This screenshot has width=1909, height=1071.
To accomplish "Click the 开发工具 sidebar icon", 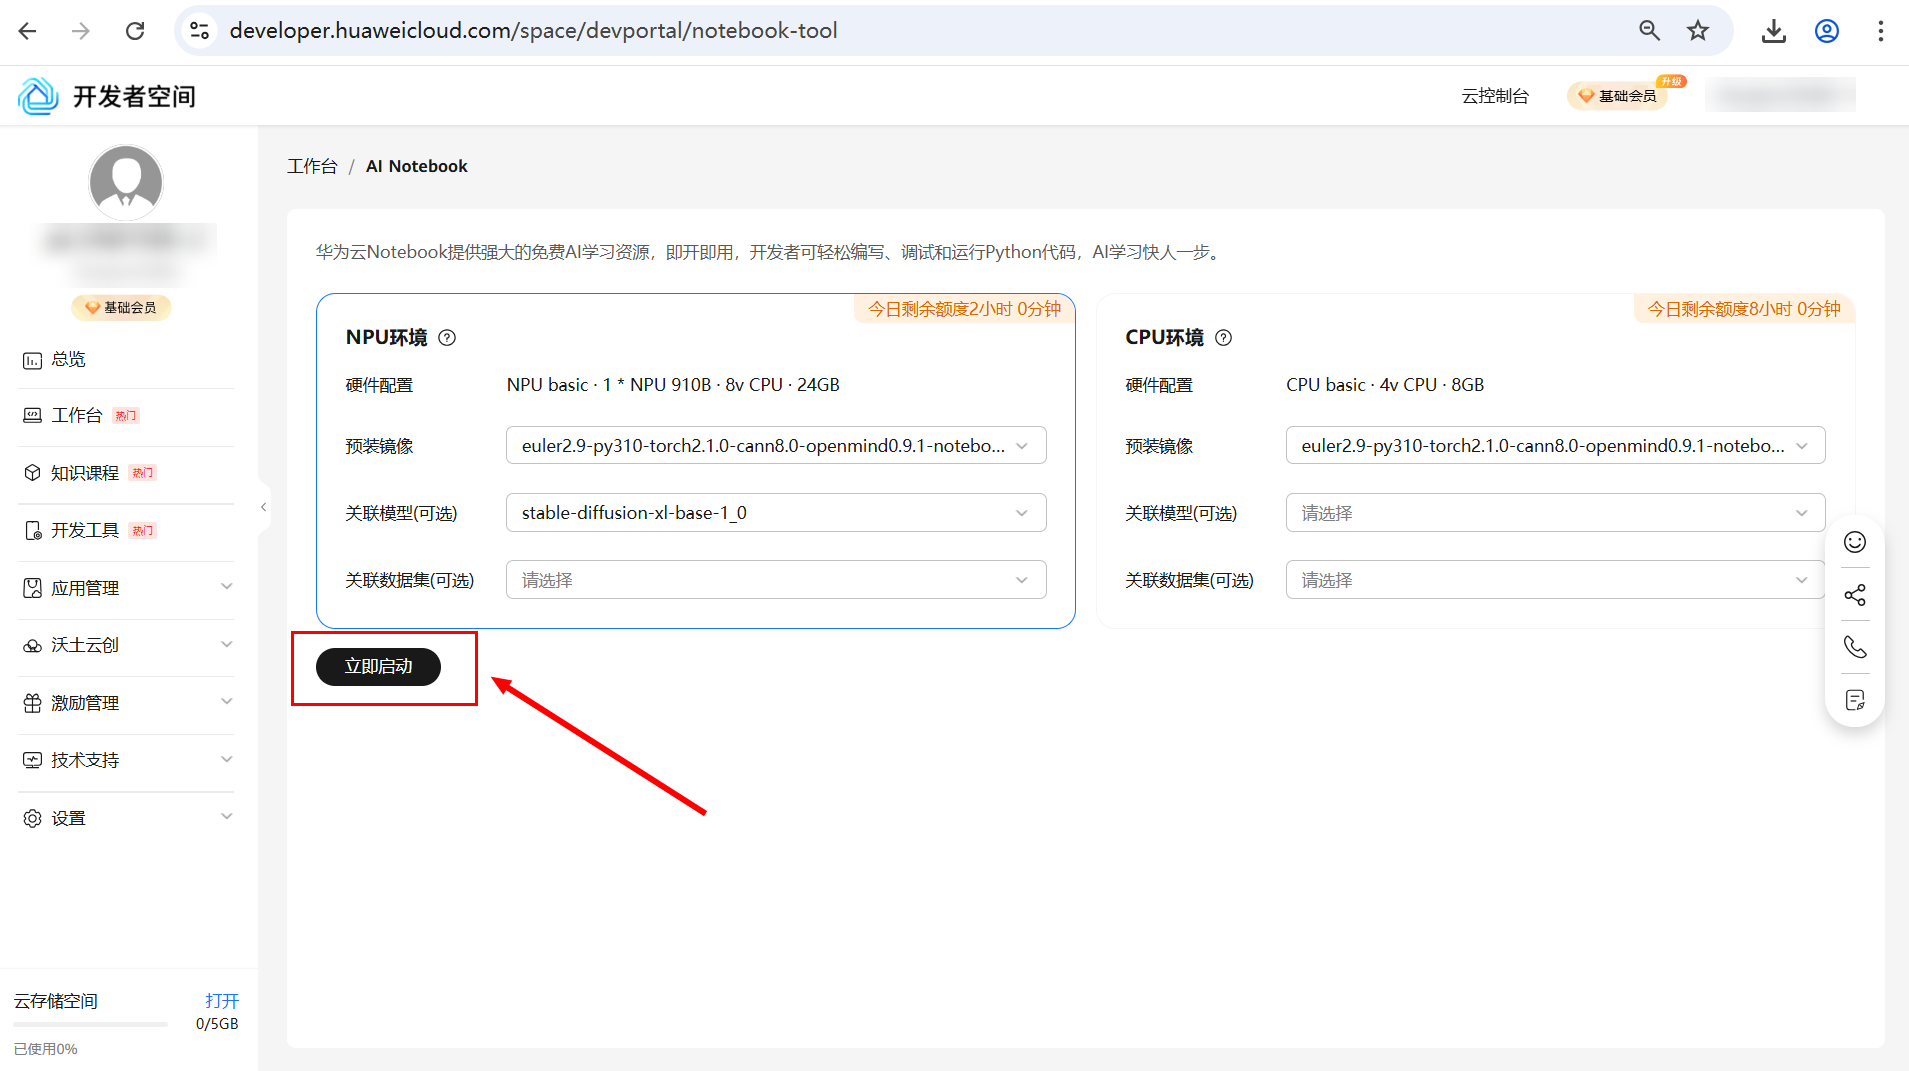I will click(x=33, y=530).
